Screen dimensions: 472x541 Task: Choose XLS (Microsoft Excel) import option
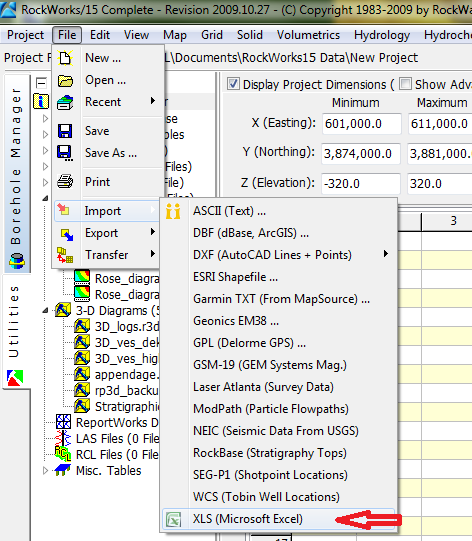[279, 519]
